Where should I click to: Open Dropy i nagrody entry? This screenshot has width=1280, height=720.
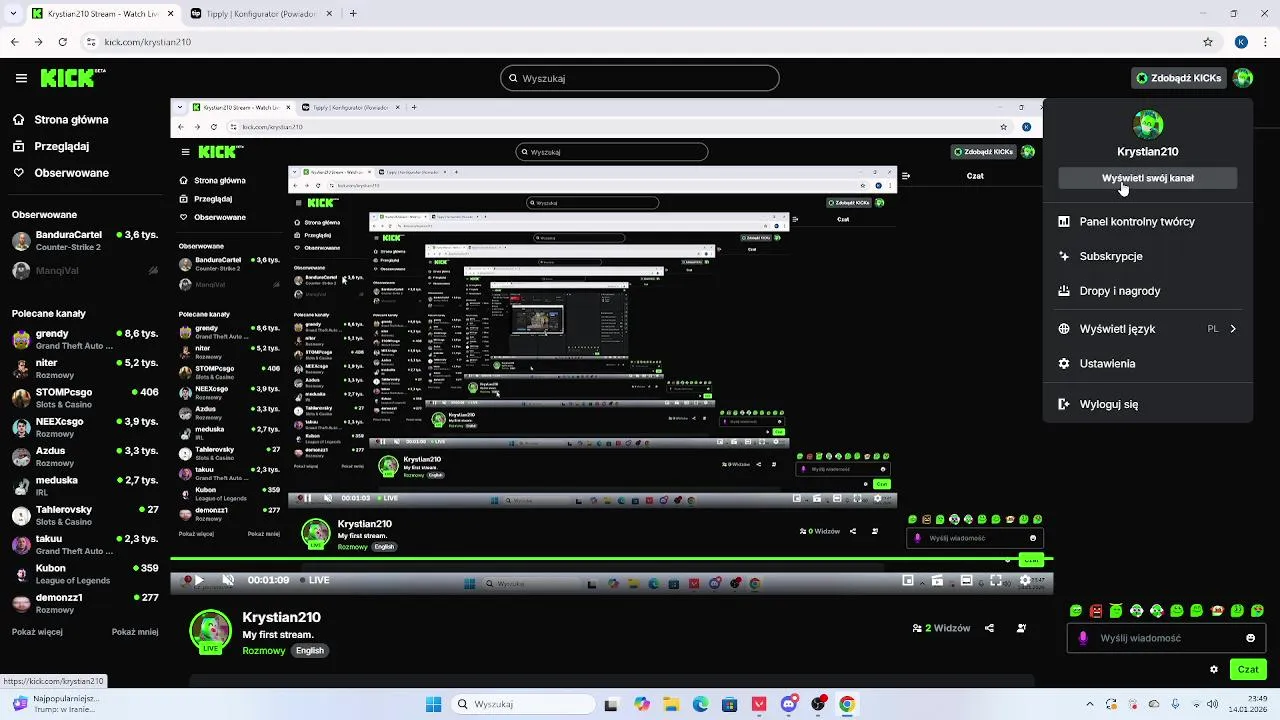tap(1148, 291)
